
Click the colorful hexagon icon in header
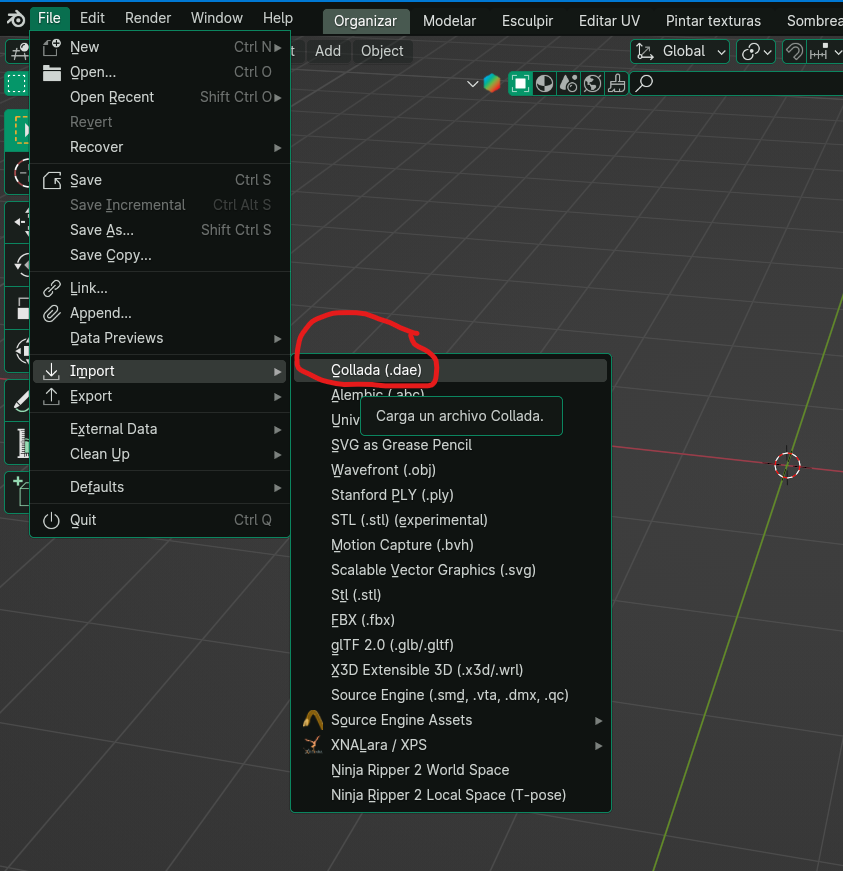pos(492,83)
